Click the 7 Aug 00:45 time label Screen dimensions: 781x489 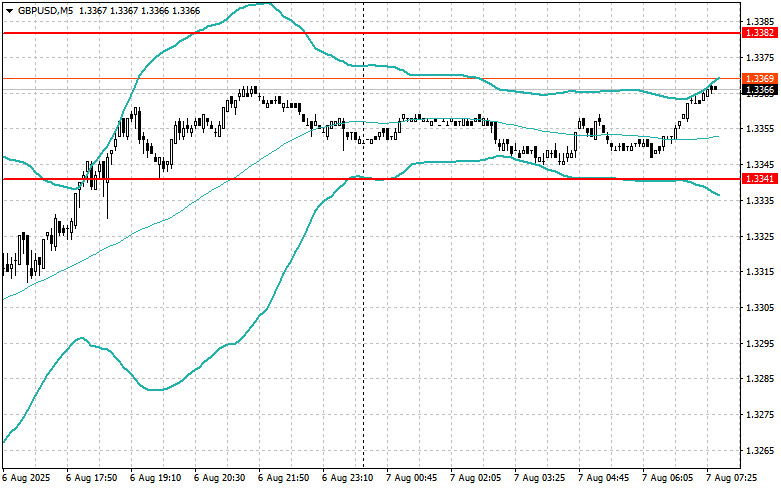point(411,478)
